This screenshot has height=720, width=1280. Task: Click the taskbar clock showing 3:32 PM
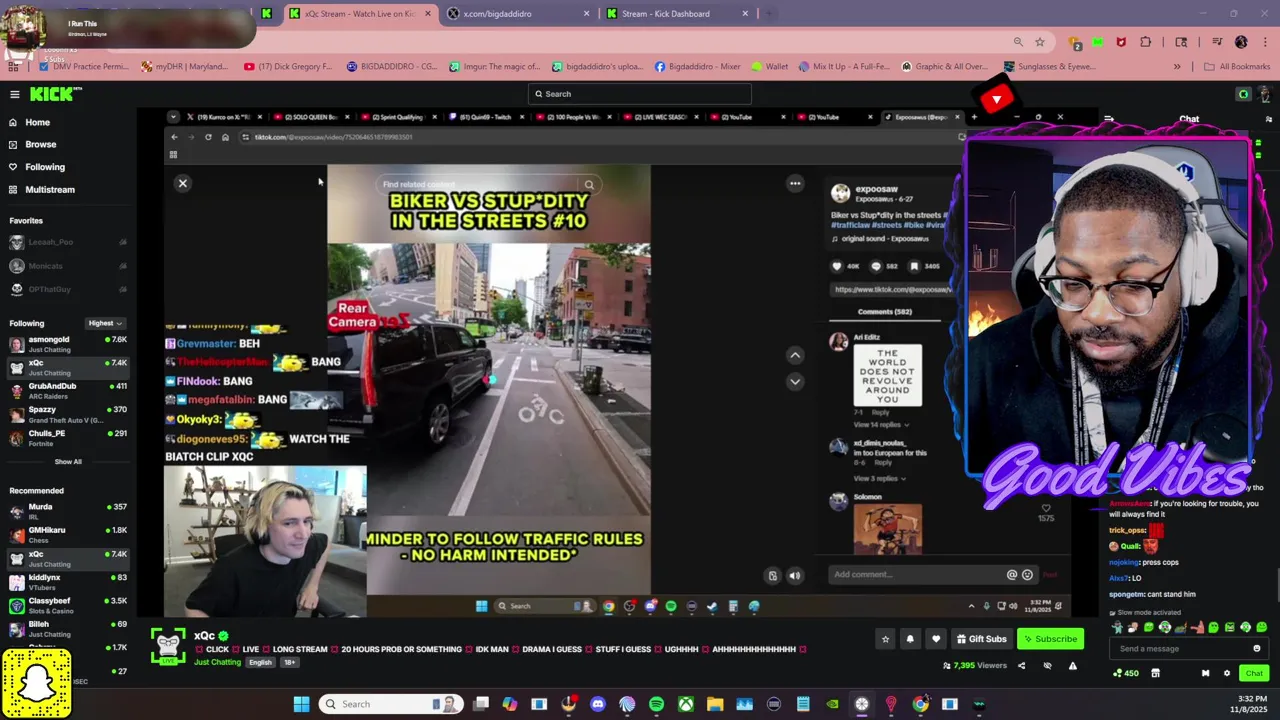pyautogui.click(x=1251, y=704)
